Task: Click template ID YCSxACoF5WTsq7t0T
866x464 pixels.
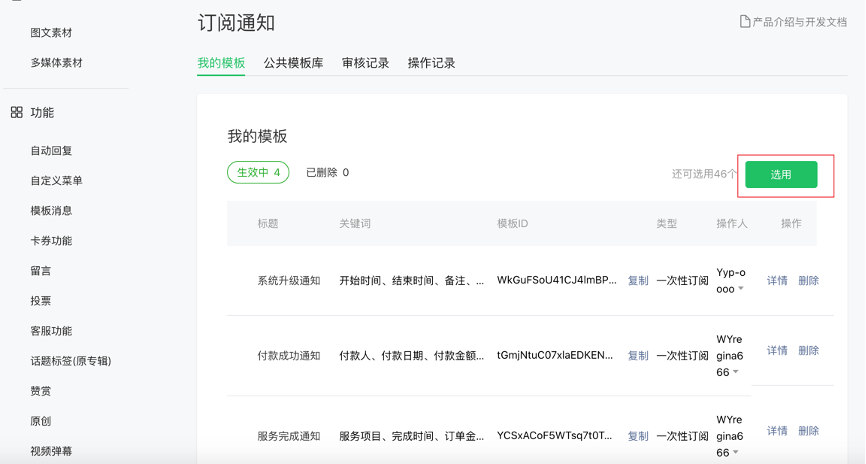Action: (555, 436)
